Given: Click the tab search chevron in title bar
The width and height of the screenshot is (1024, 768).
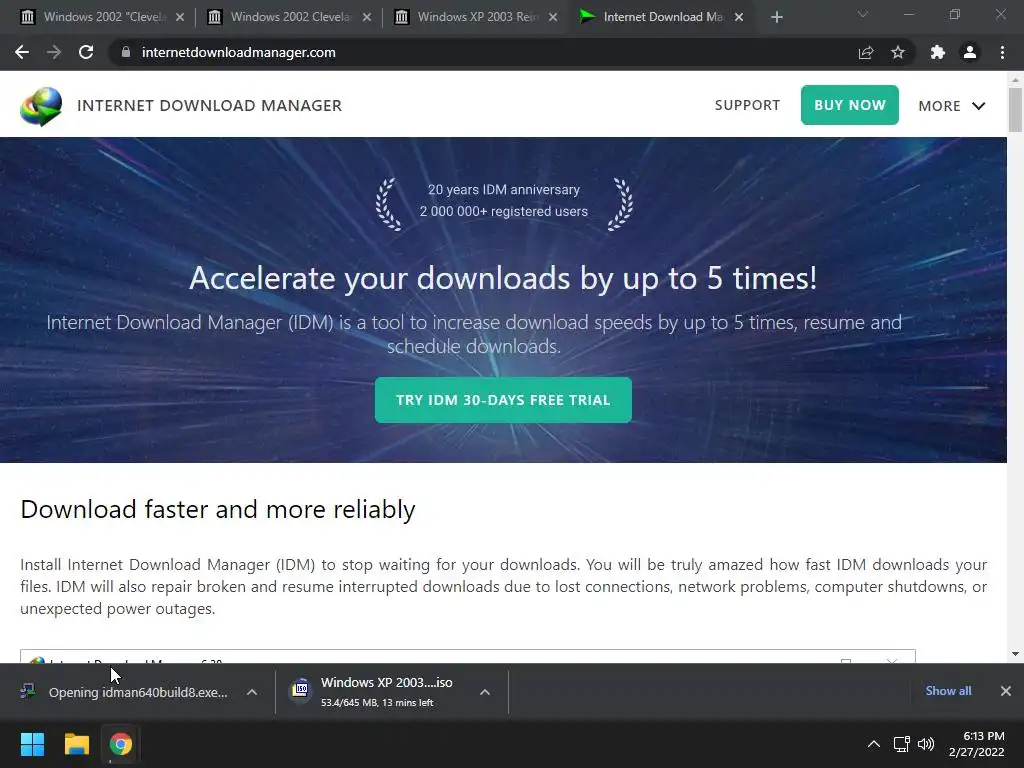Looking at the screenshot, I should pyautogui.click(x=863, y=14).
